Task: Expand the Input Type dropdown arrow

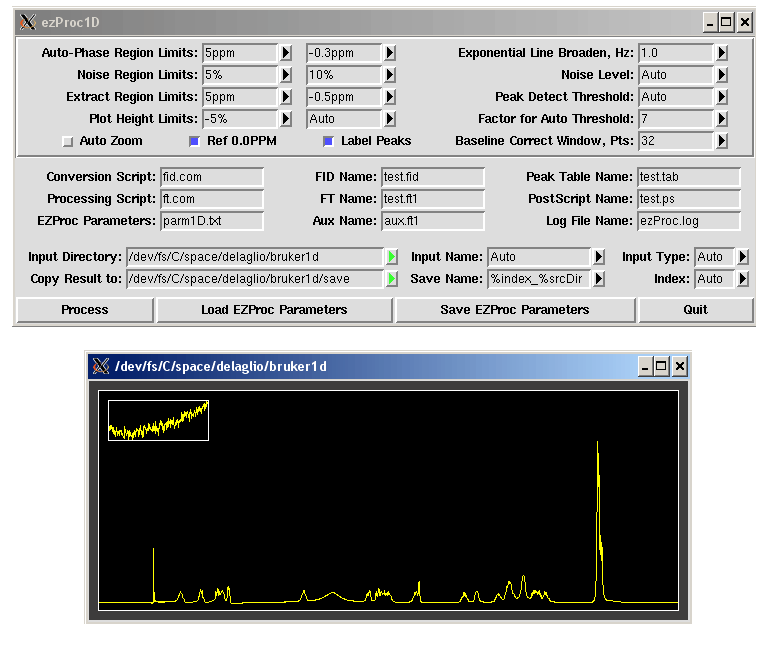Action: click(742, 257)
